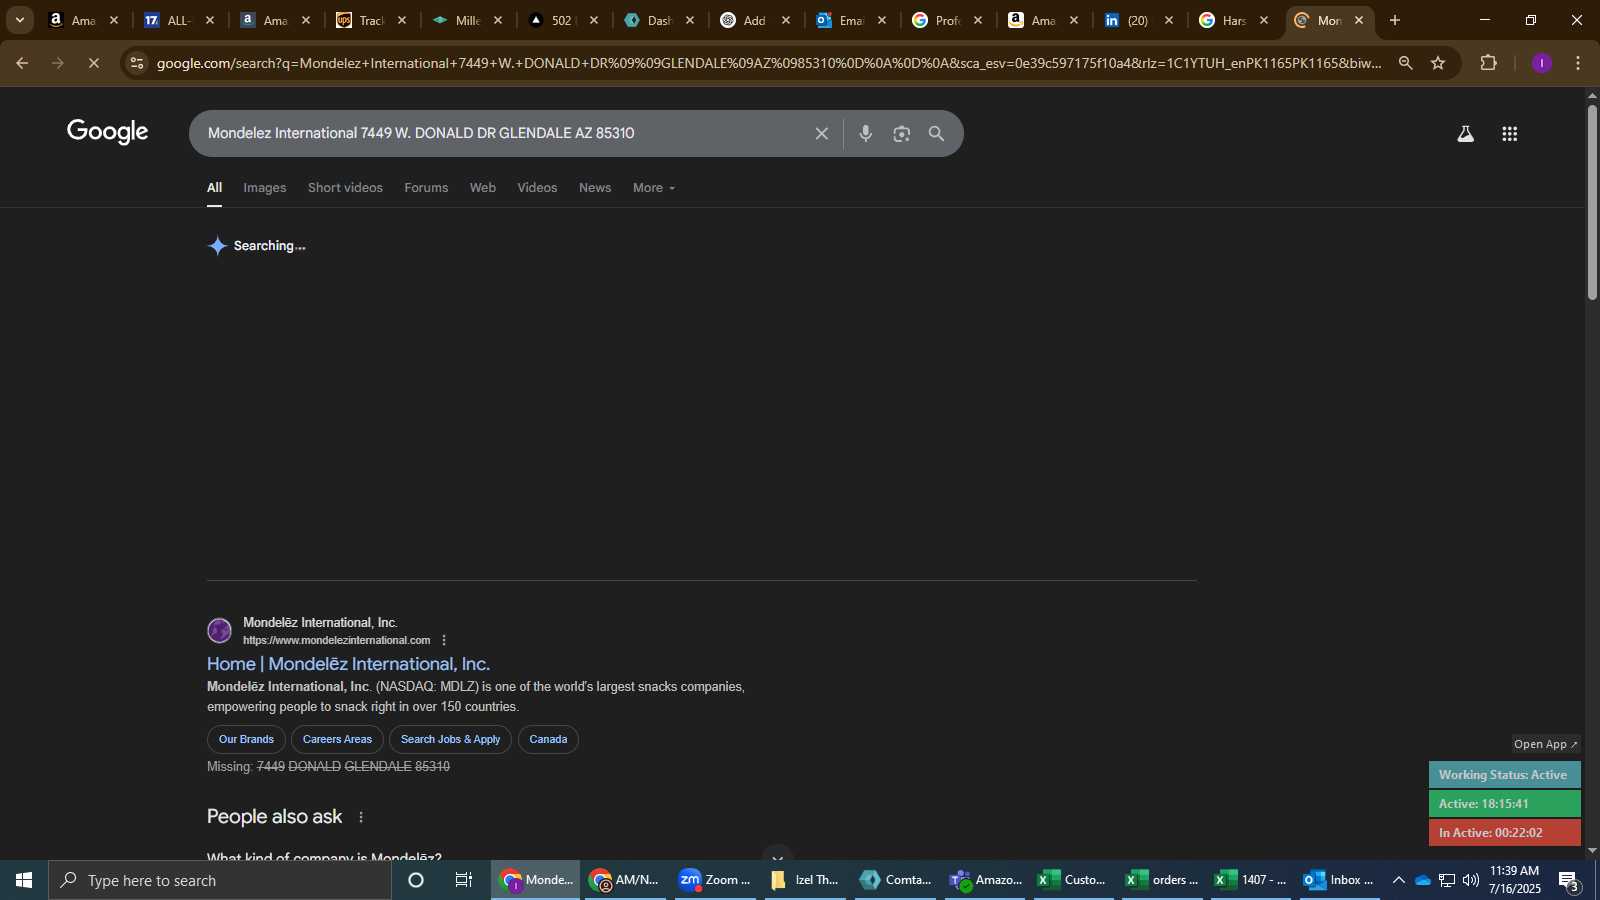Open notification center in taskbar
Image resolution: width=1600 pixels, height=900 pixels.
(x=1569, y=881)
